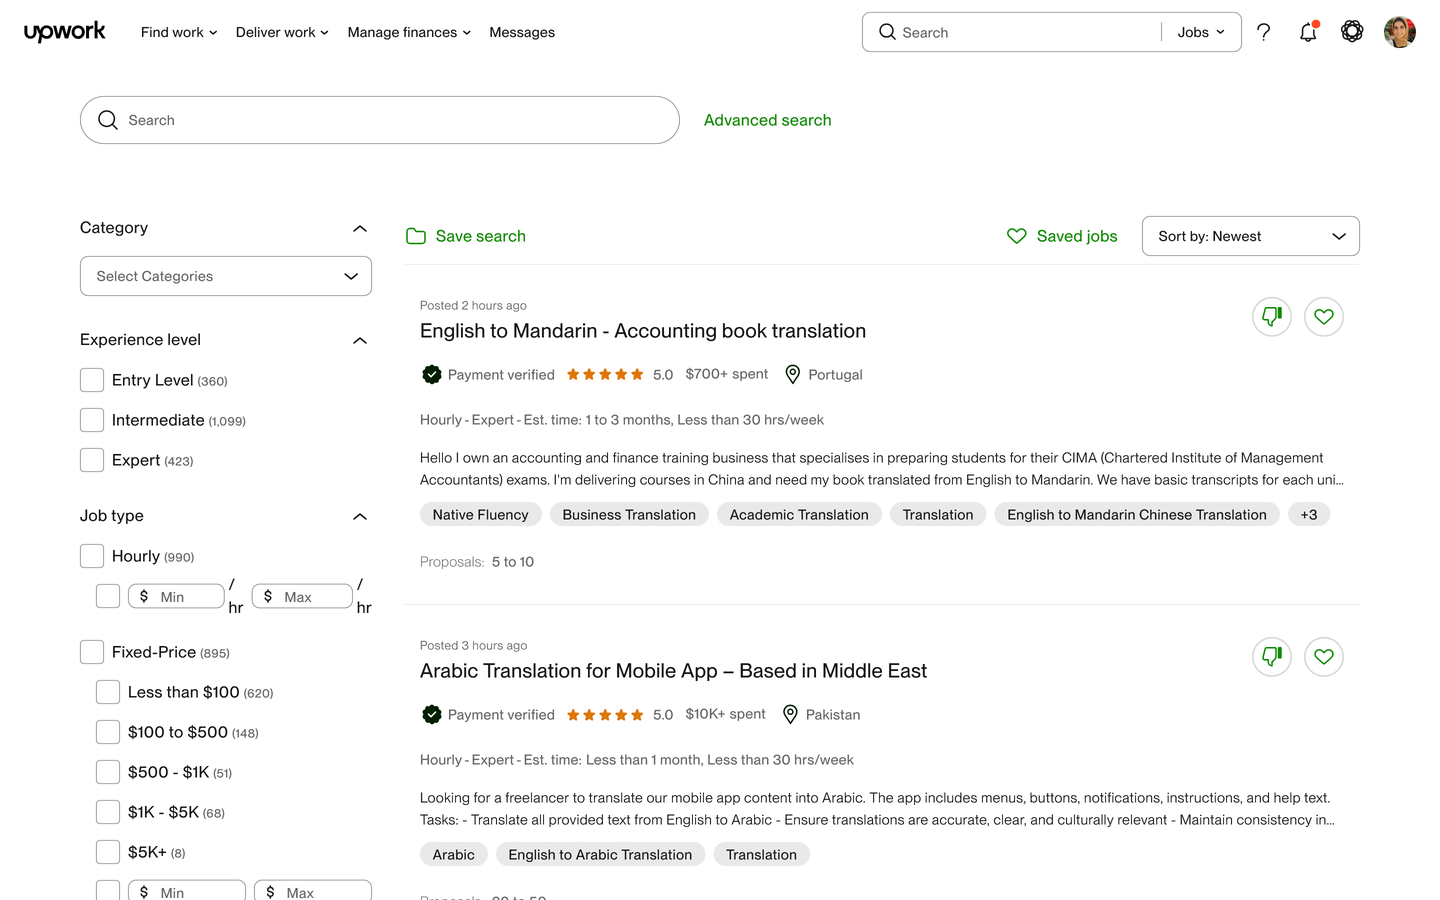The height and width of the screenshot is (900, 1440).
Task: Dislike the English to Mandarin job
Action: click(1272, 317)
